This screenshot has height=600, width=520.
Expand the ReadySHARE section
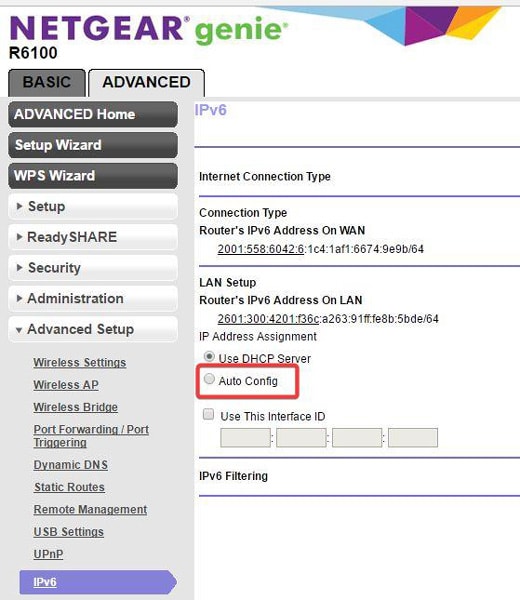(x=93, y=237)
